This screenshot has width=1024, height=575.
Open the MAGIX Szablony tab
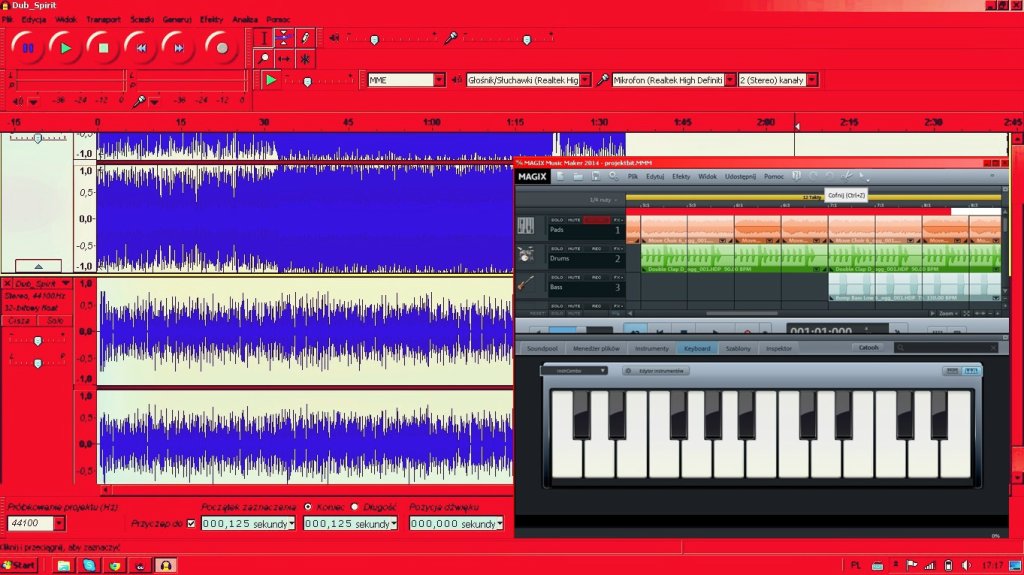[x=739, y=349]
